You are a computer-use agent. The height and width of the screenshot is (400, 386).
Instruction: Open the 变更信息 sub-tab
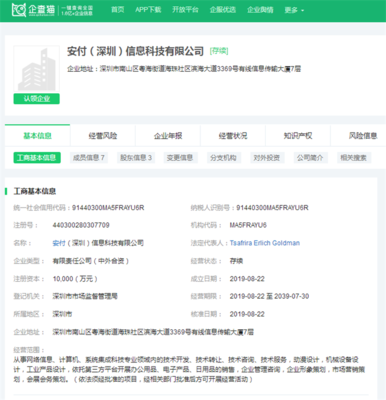pyautogui.click(x=180, y=158)
